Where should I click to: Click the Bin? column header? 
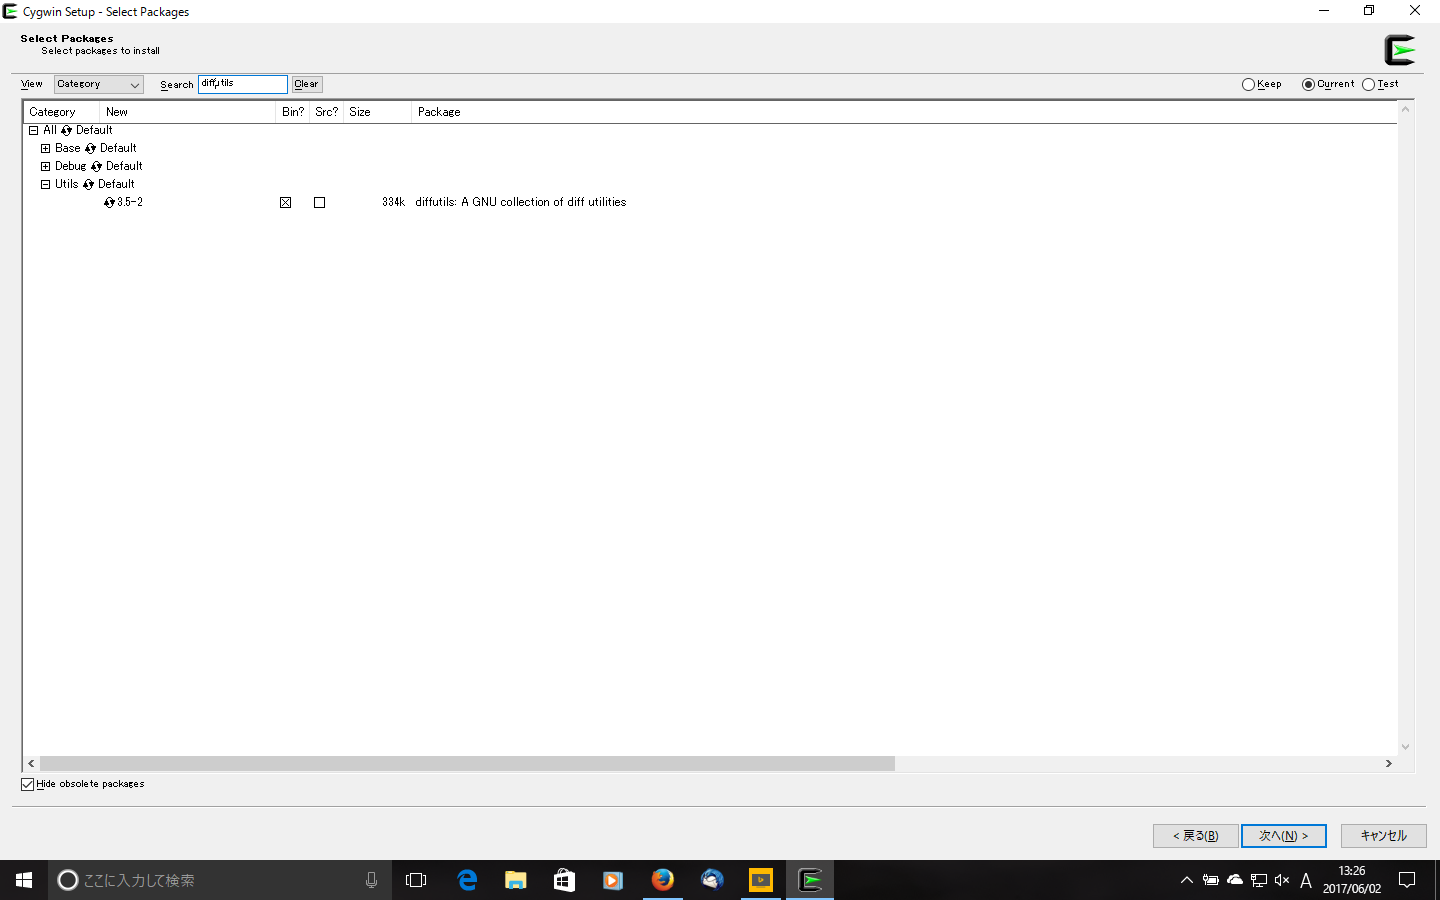pos(292,112)
